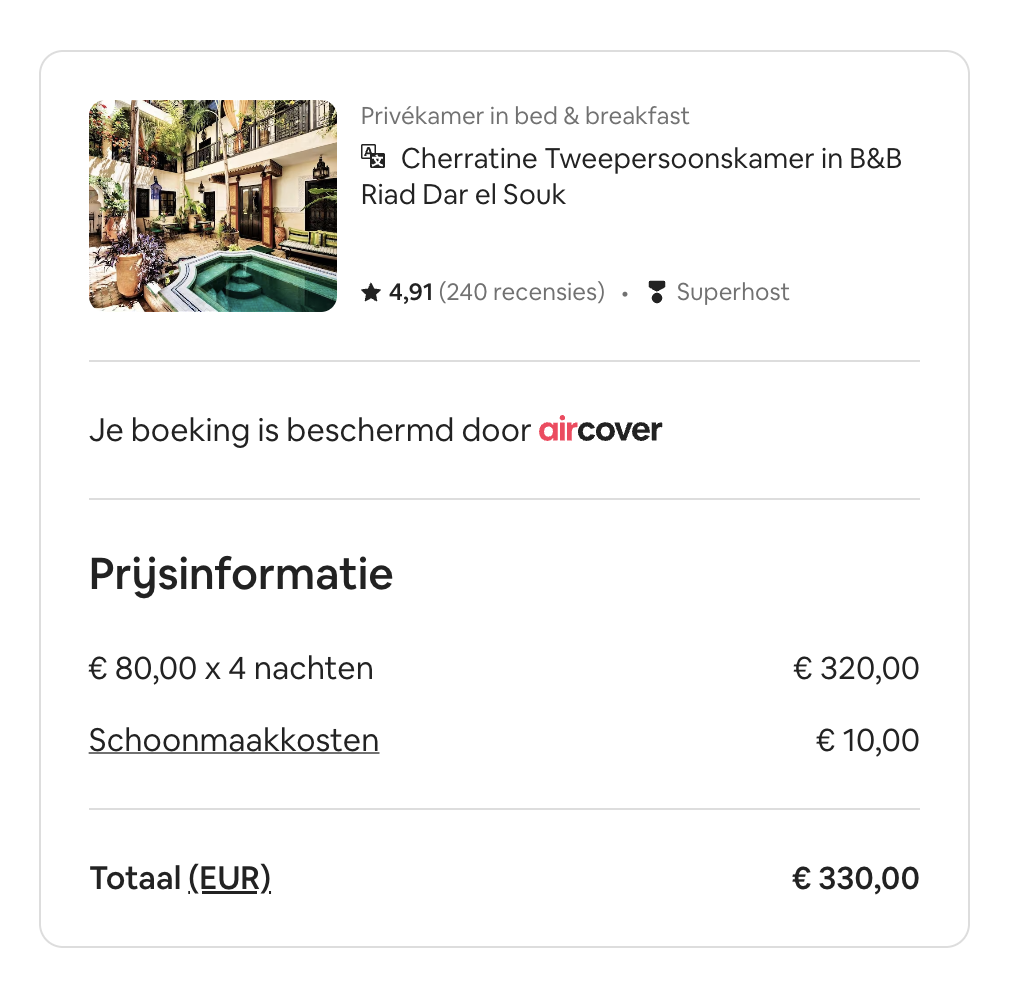
Task: Click the € 330,00 total amount
Action: [x=855, y=878]
